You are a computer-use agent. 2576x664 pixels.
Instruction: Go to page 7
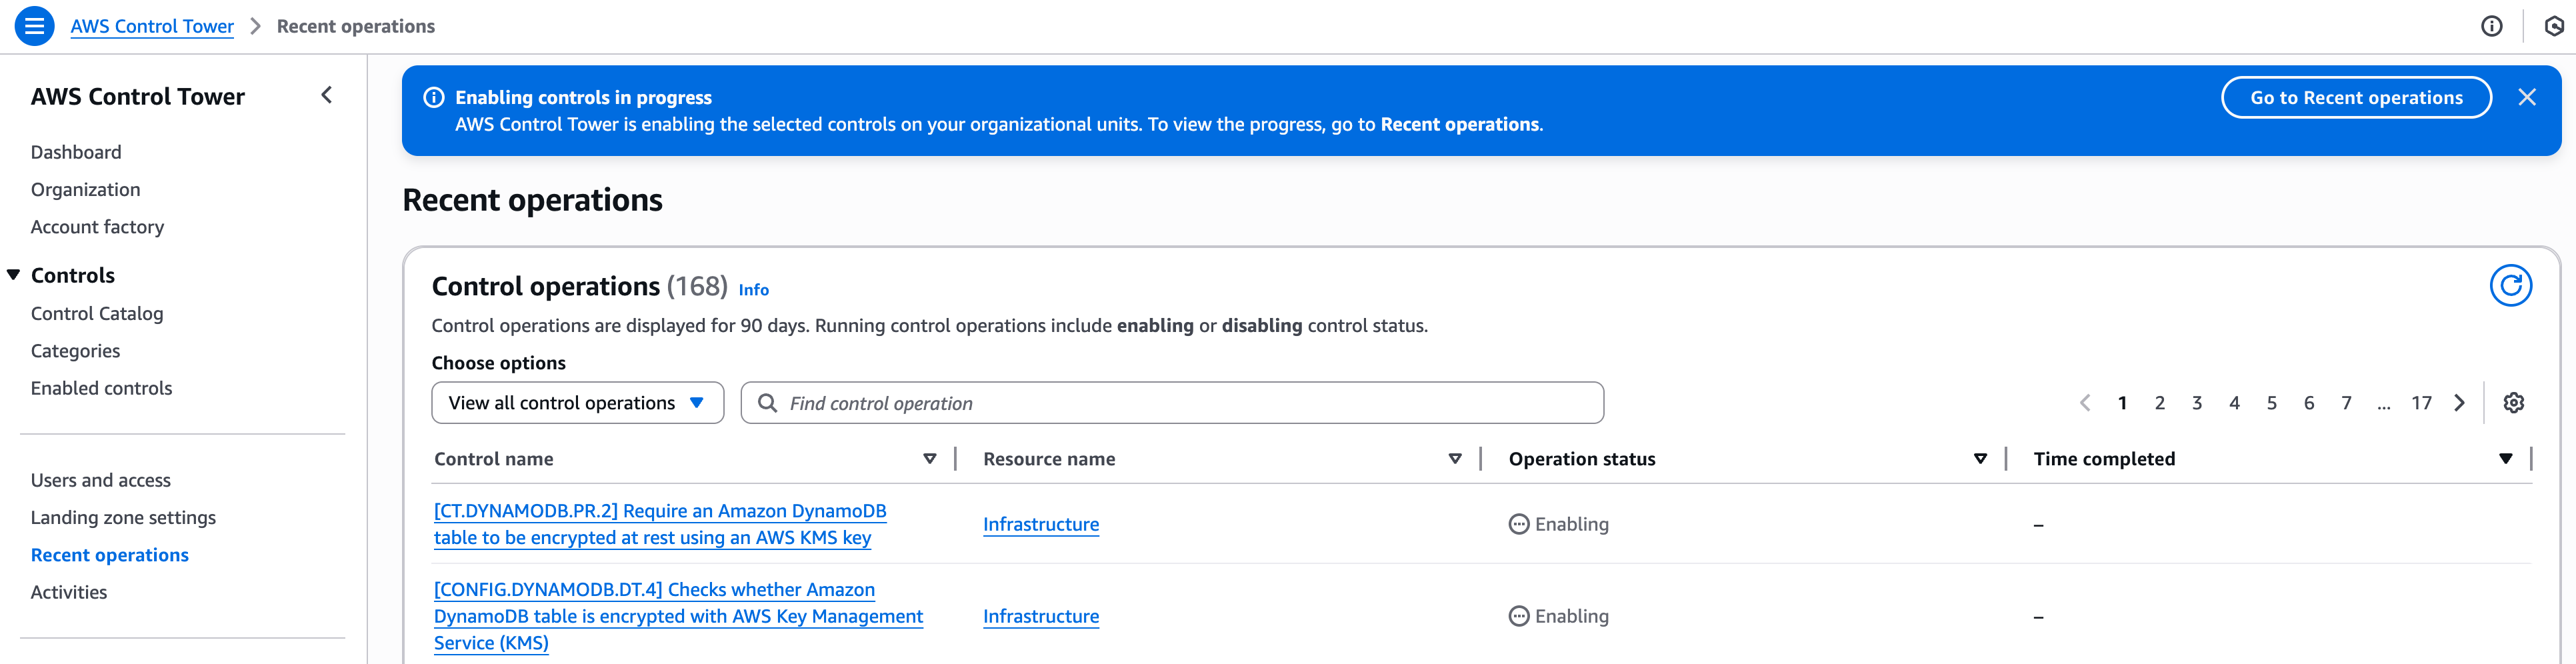(x=2346, y=403)
